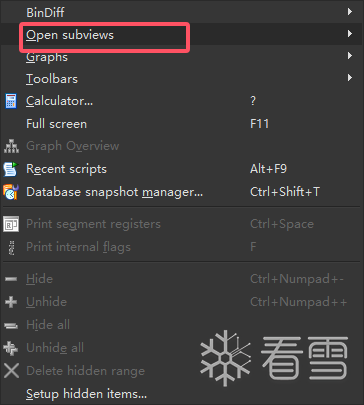
Task: Click the Unhide plus icon
Action: [11, 302]
